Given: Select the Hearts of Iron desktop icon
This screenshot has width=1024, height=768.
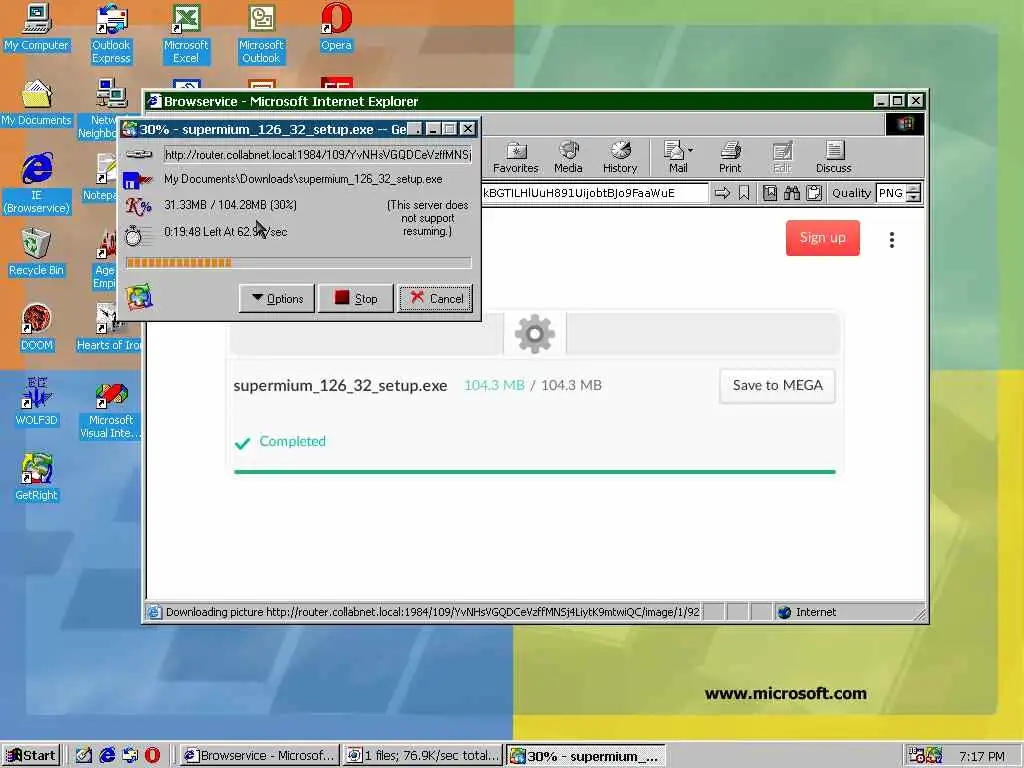Looking at the screenshot, I should pos(108,328).
